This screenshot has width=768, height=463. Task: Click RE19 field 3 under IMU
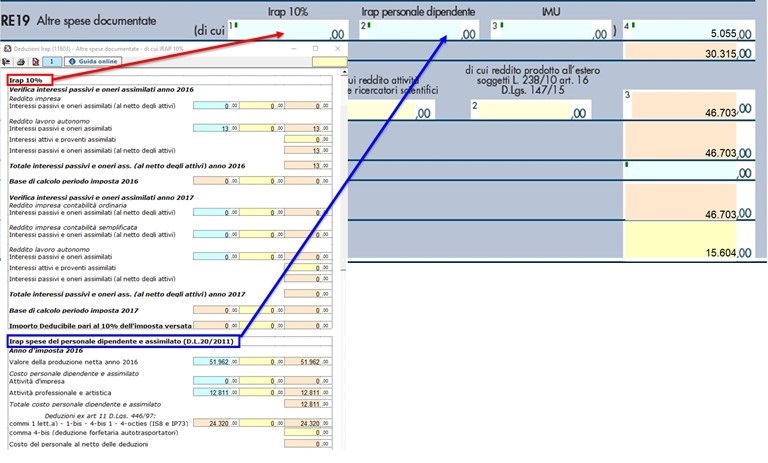(551, 30)
